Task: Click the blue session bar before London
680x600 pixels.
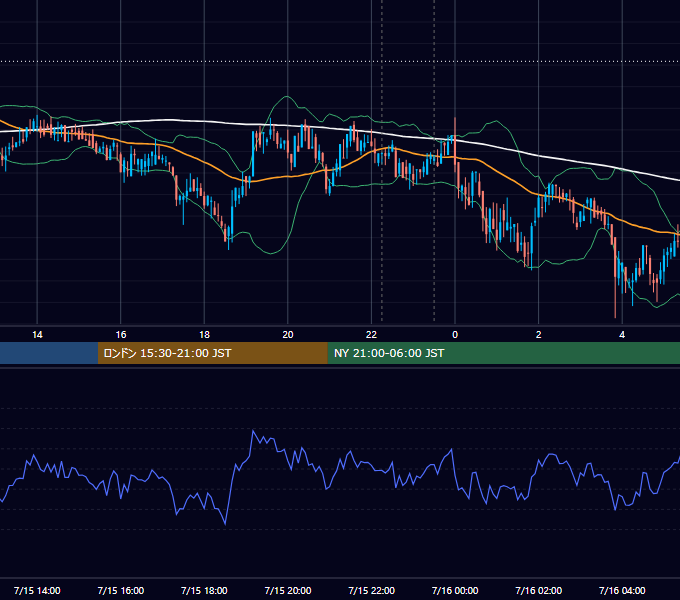Action: [x=49, y=353]
